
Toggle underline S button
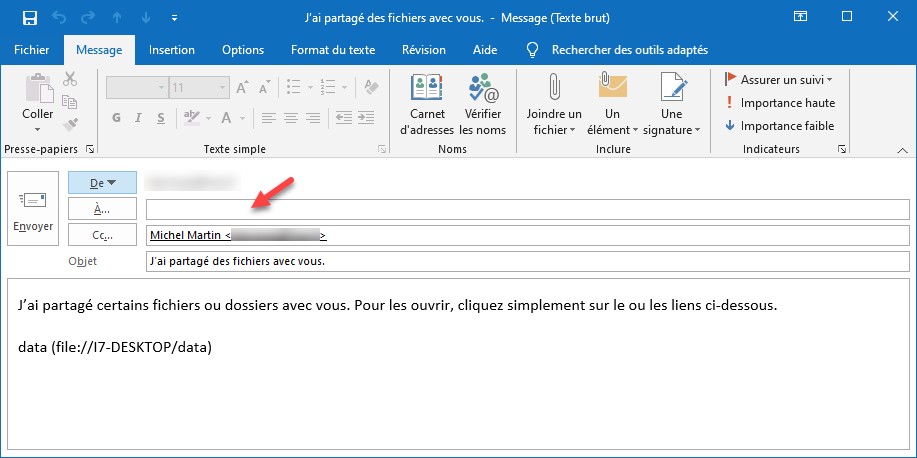coord(161,118)
